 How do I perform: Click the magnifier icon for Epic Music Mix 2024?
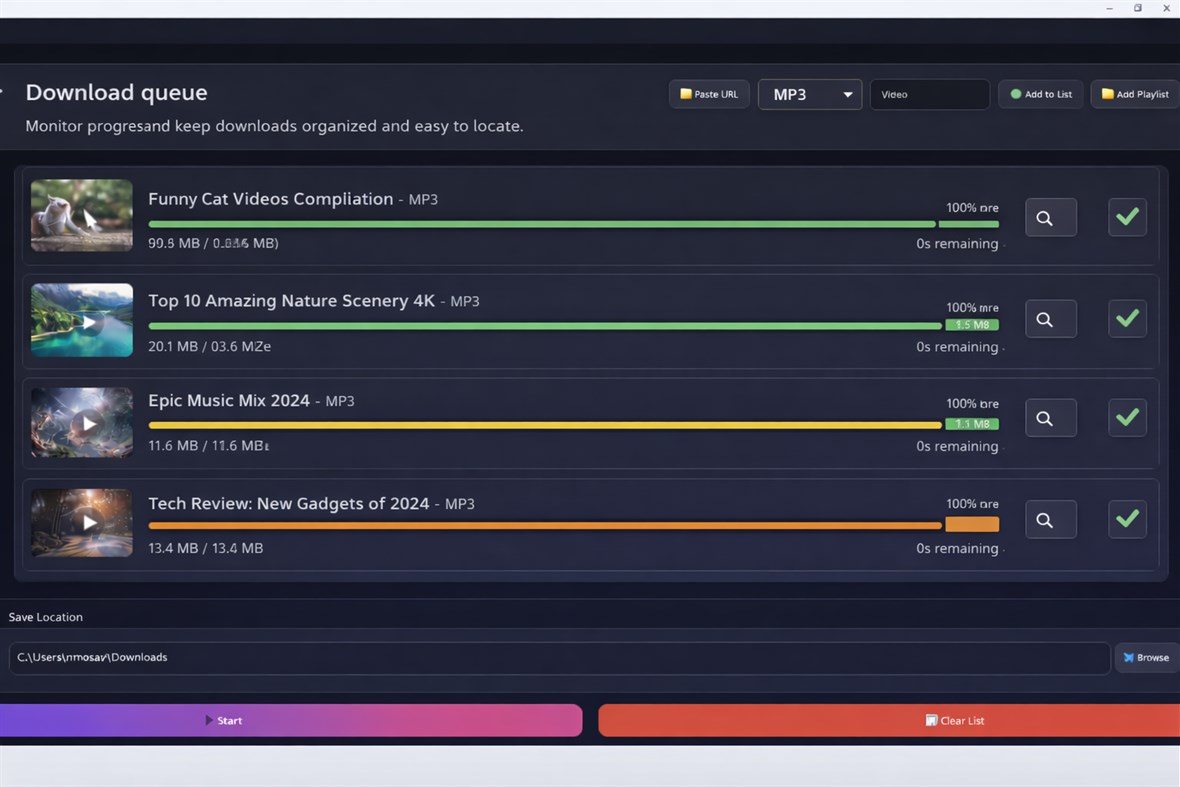(x=1051, y=418)
